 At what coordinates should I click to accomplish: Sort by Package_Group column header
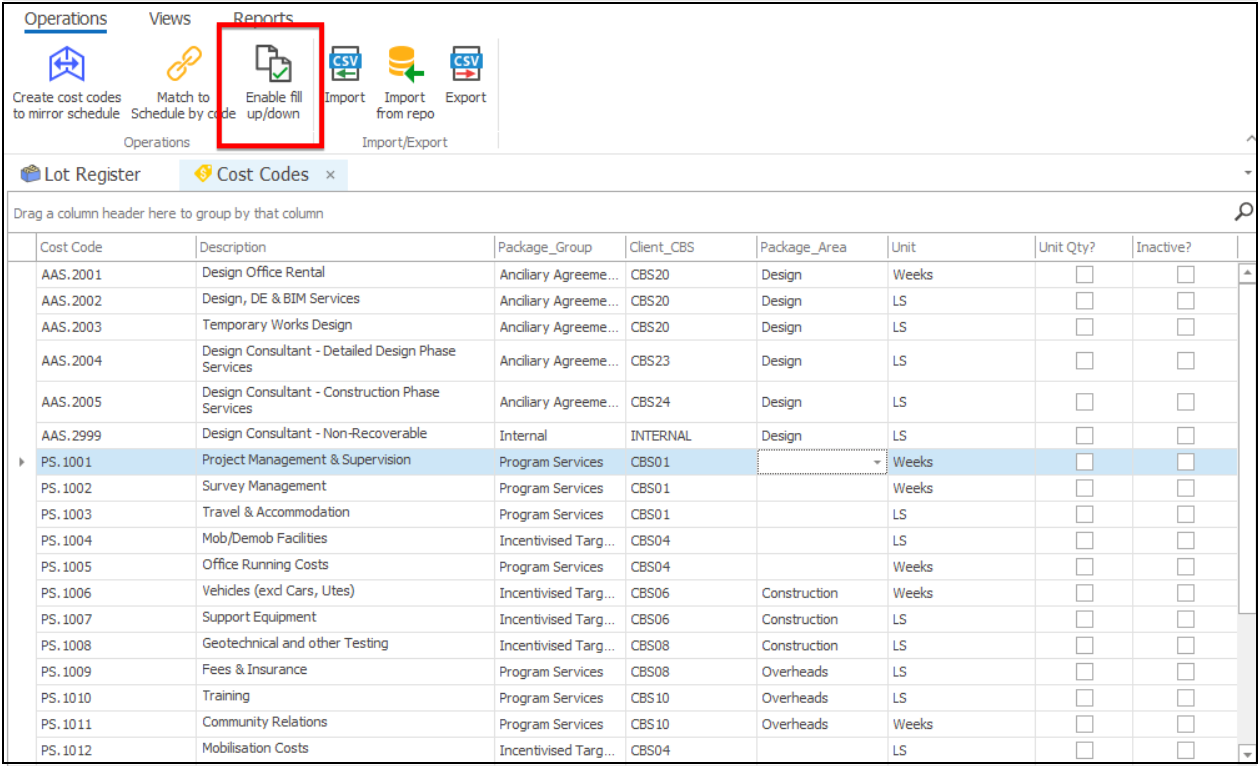(559, 247)
